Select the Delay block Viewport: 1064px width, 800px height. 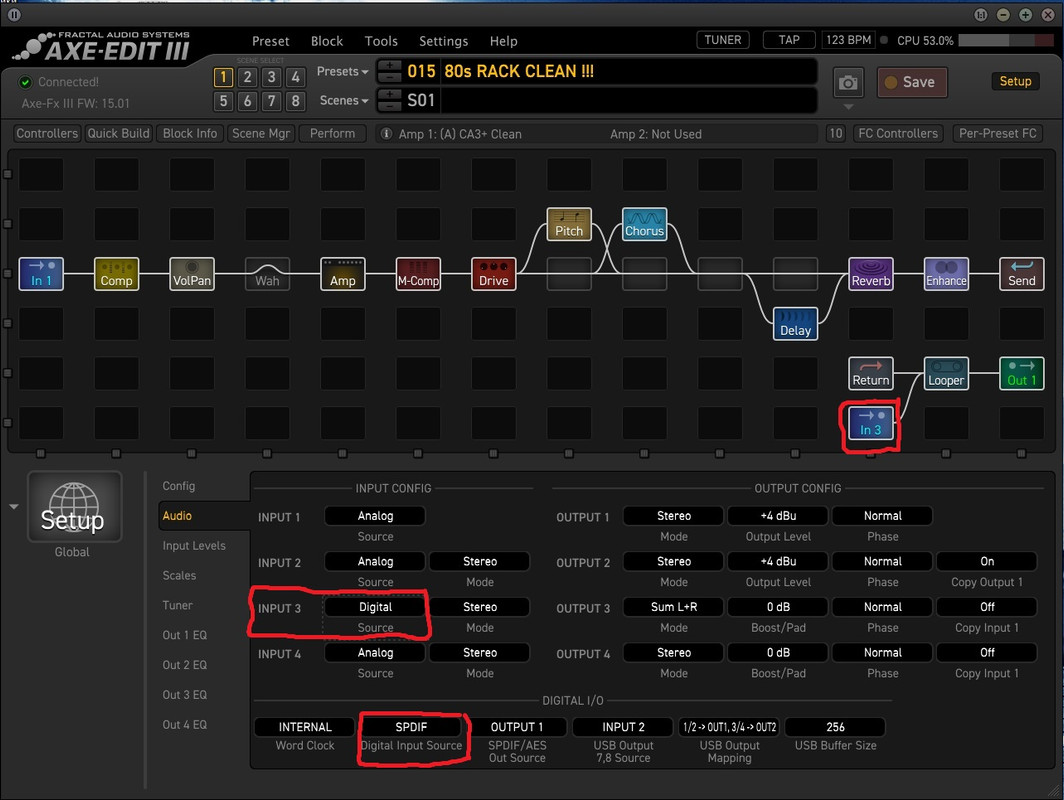coord(795,324)
